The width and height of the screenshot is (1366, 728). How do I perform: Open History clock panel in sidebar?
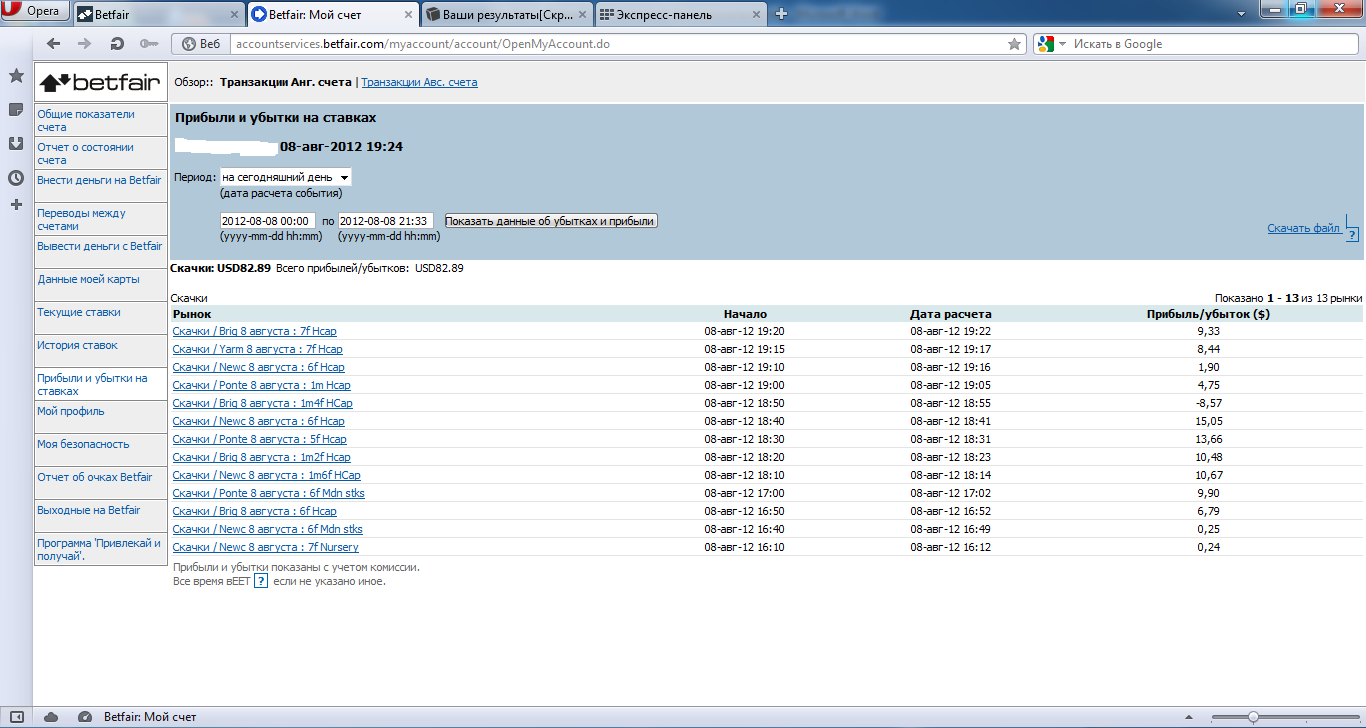pos(16,178)
